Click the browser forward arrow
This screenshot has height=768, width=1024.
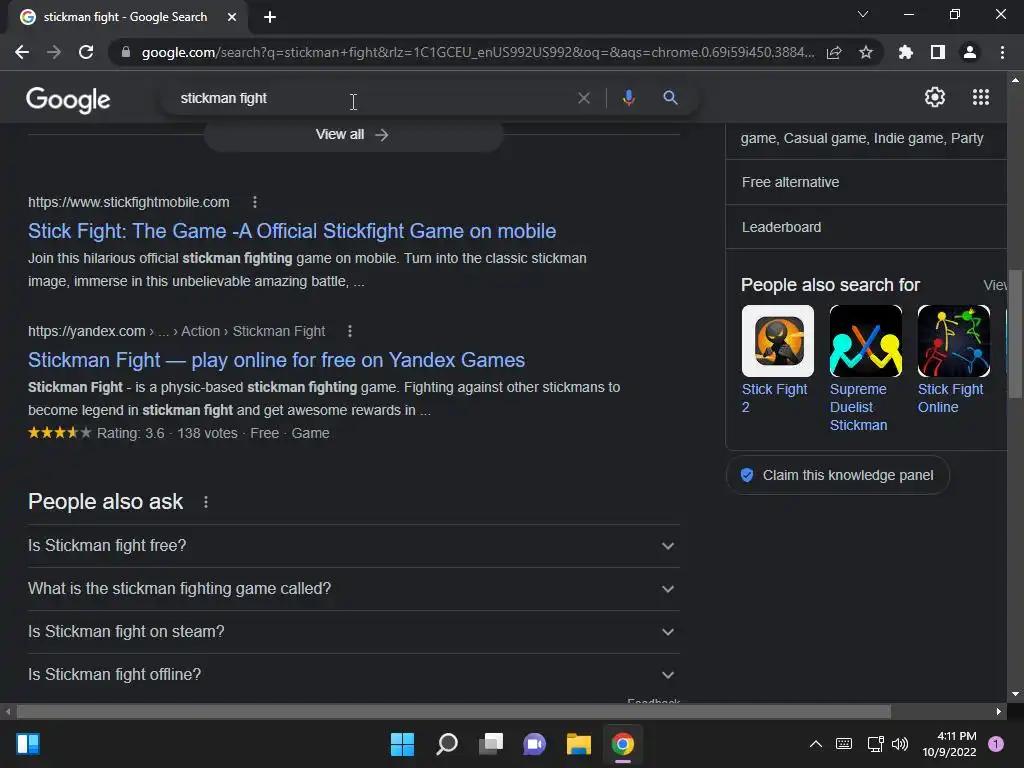click(x=54, y=52)
